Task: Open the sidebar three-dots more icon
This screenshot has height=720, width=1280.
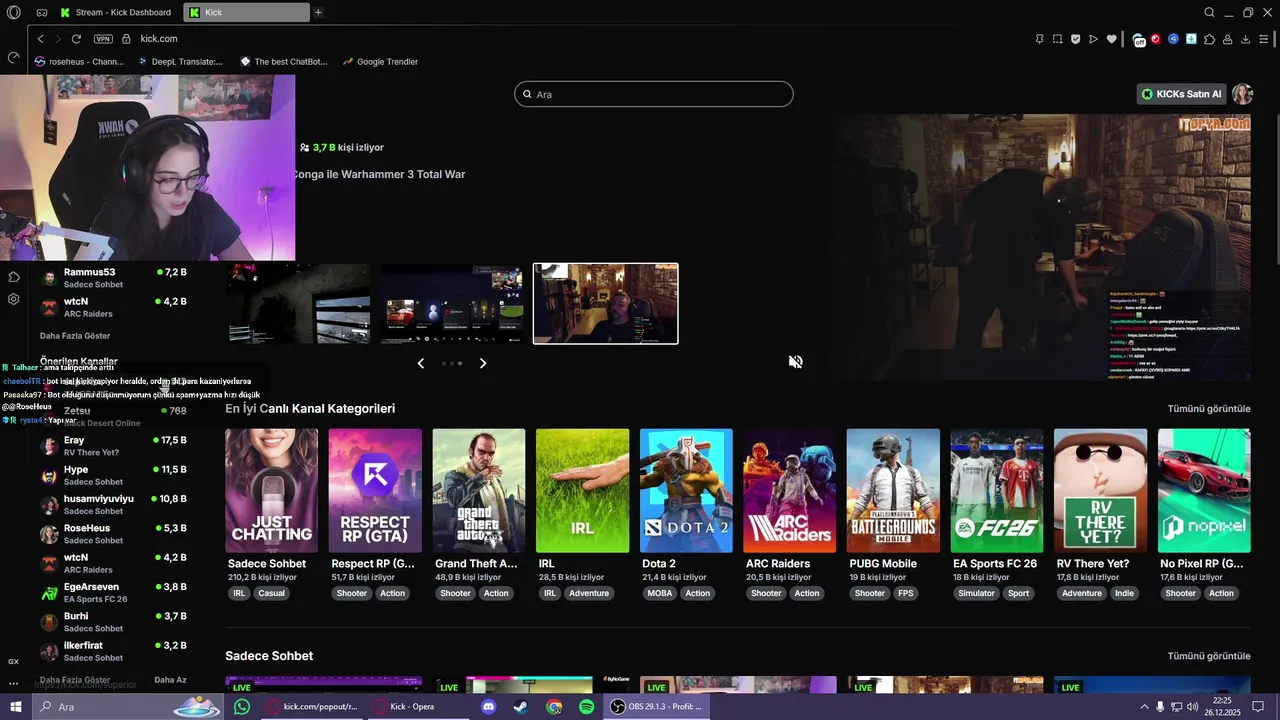Action: tap(13, 684)
